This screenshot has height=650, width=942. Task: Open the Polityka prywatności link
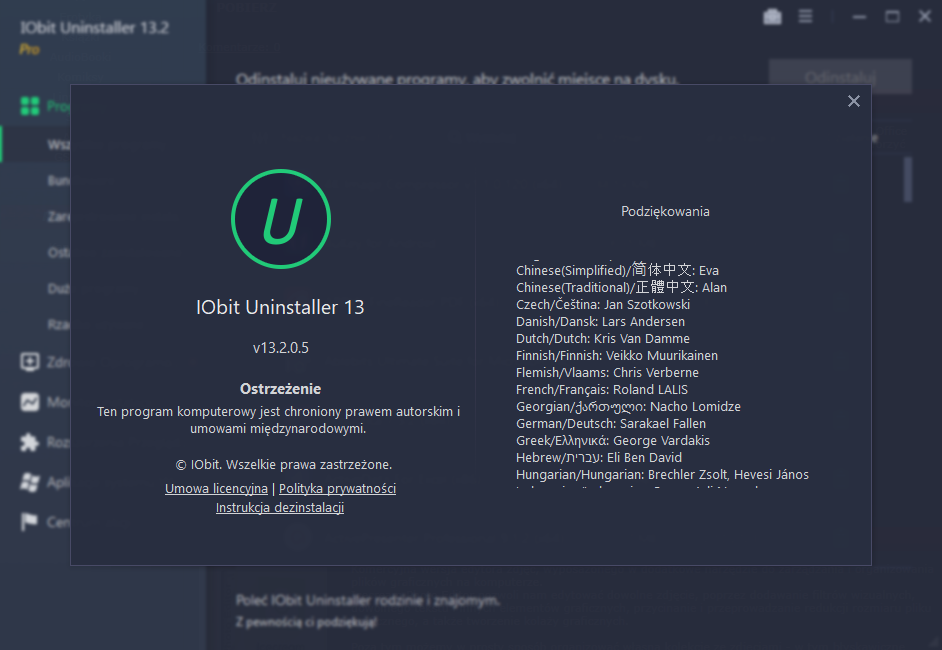click(x=337, y=488)
